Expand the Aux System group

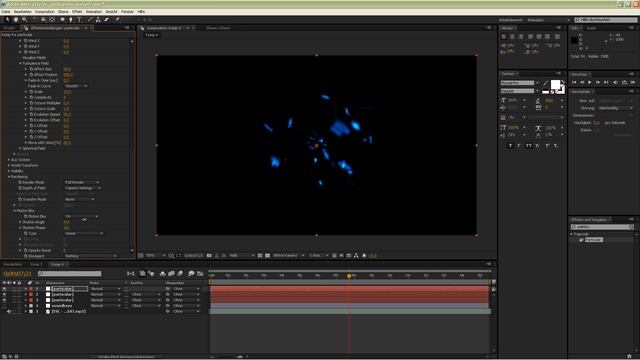(9, 160)
